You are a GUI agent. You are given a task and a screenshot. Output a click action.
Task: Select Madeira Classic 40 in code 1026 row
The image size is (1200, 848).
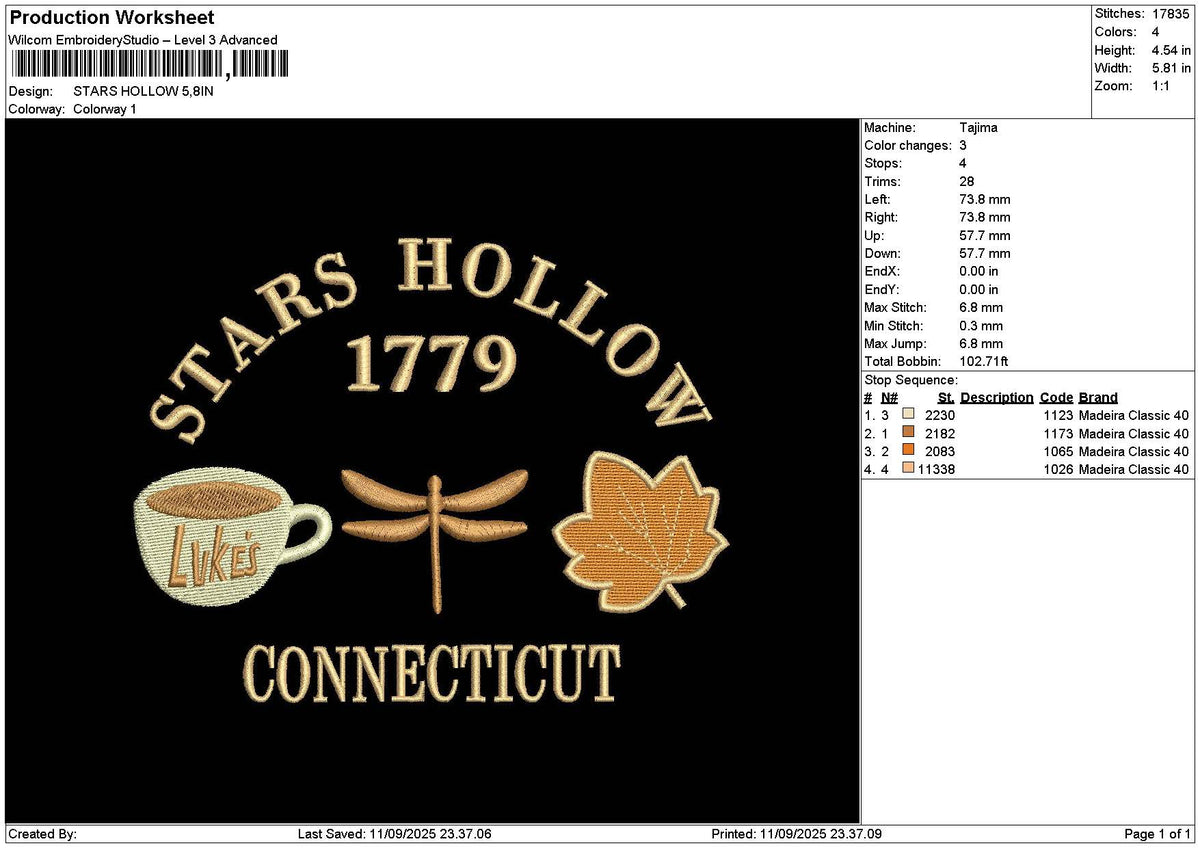(x=1134, y=469)
